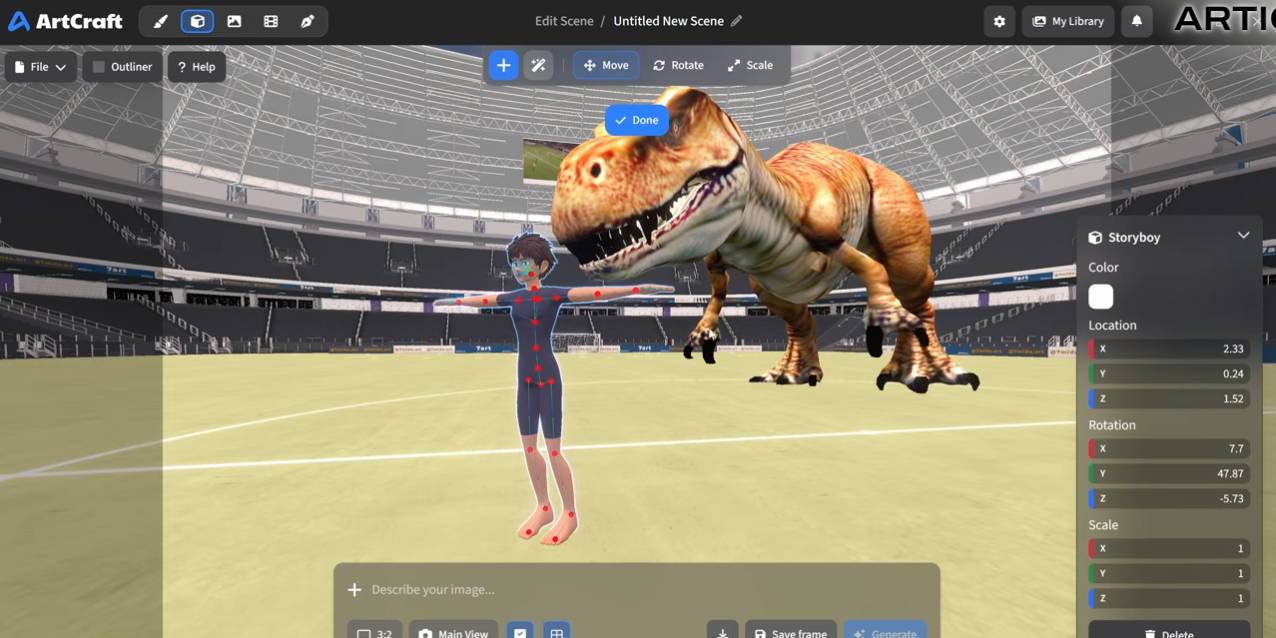Click the Edit Scene breadcrumb
Image resolution: width=1276 pixels, height=638 pixels.
pos(564,21)
